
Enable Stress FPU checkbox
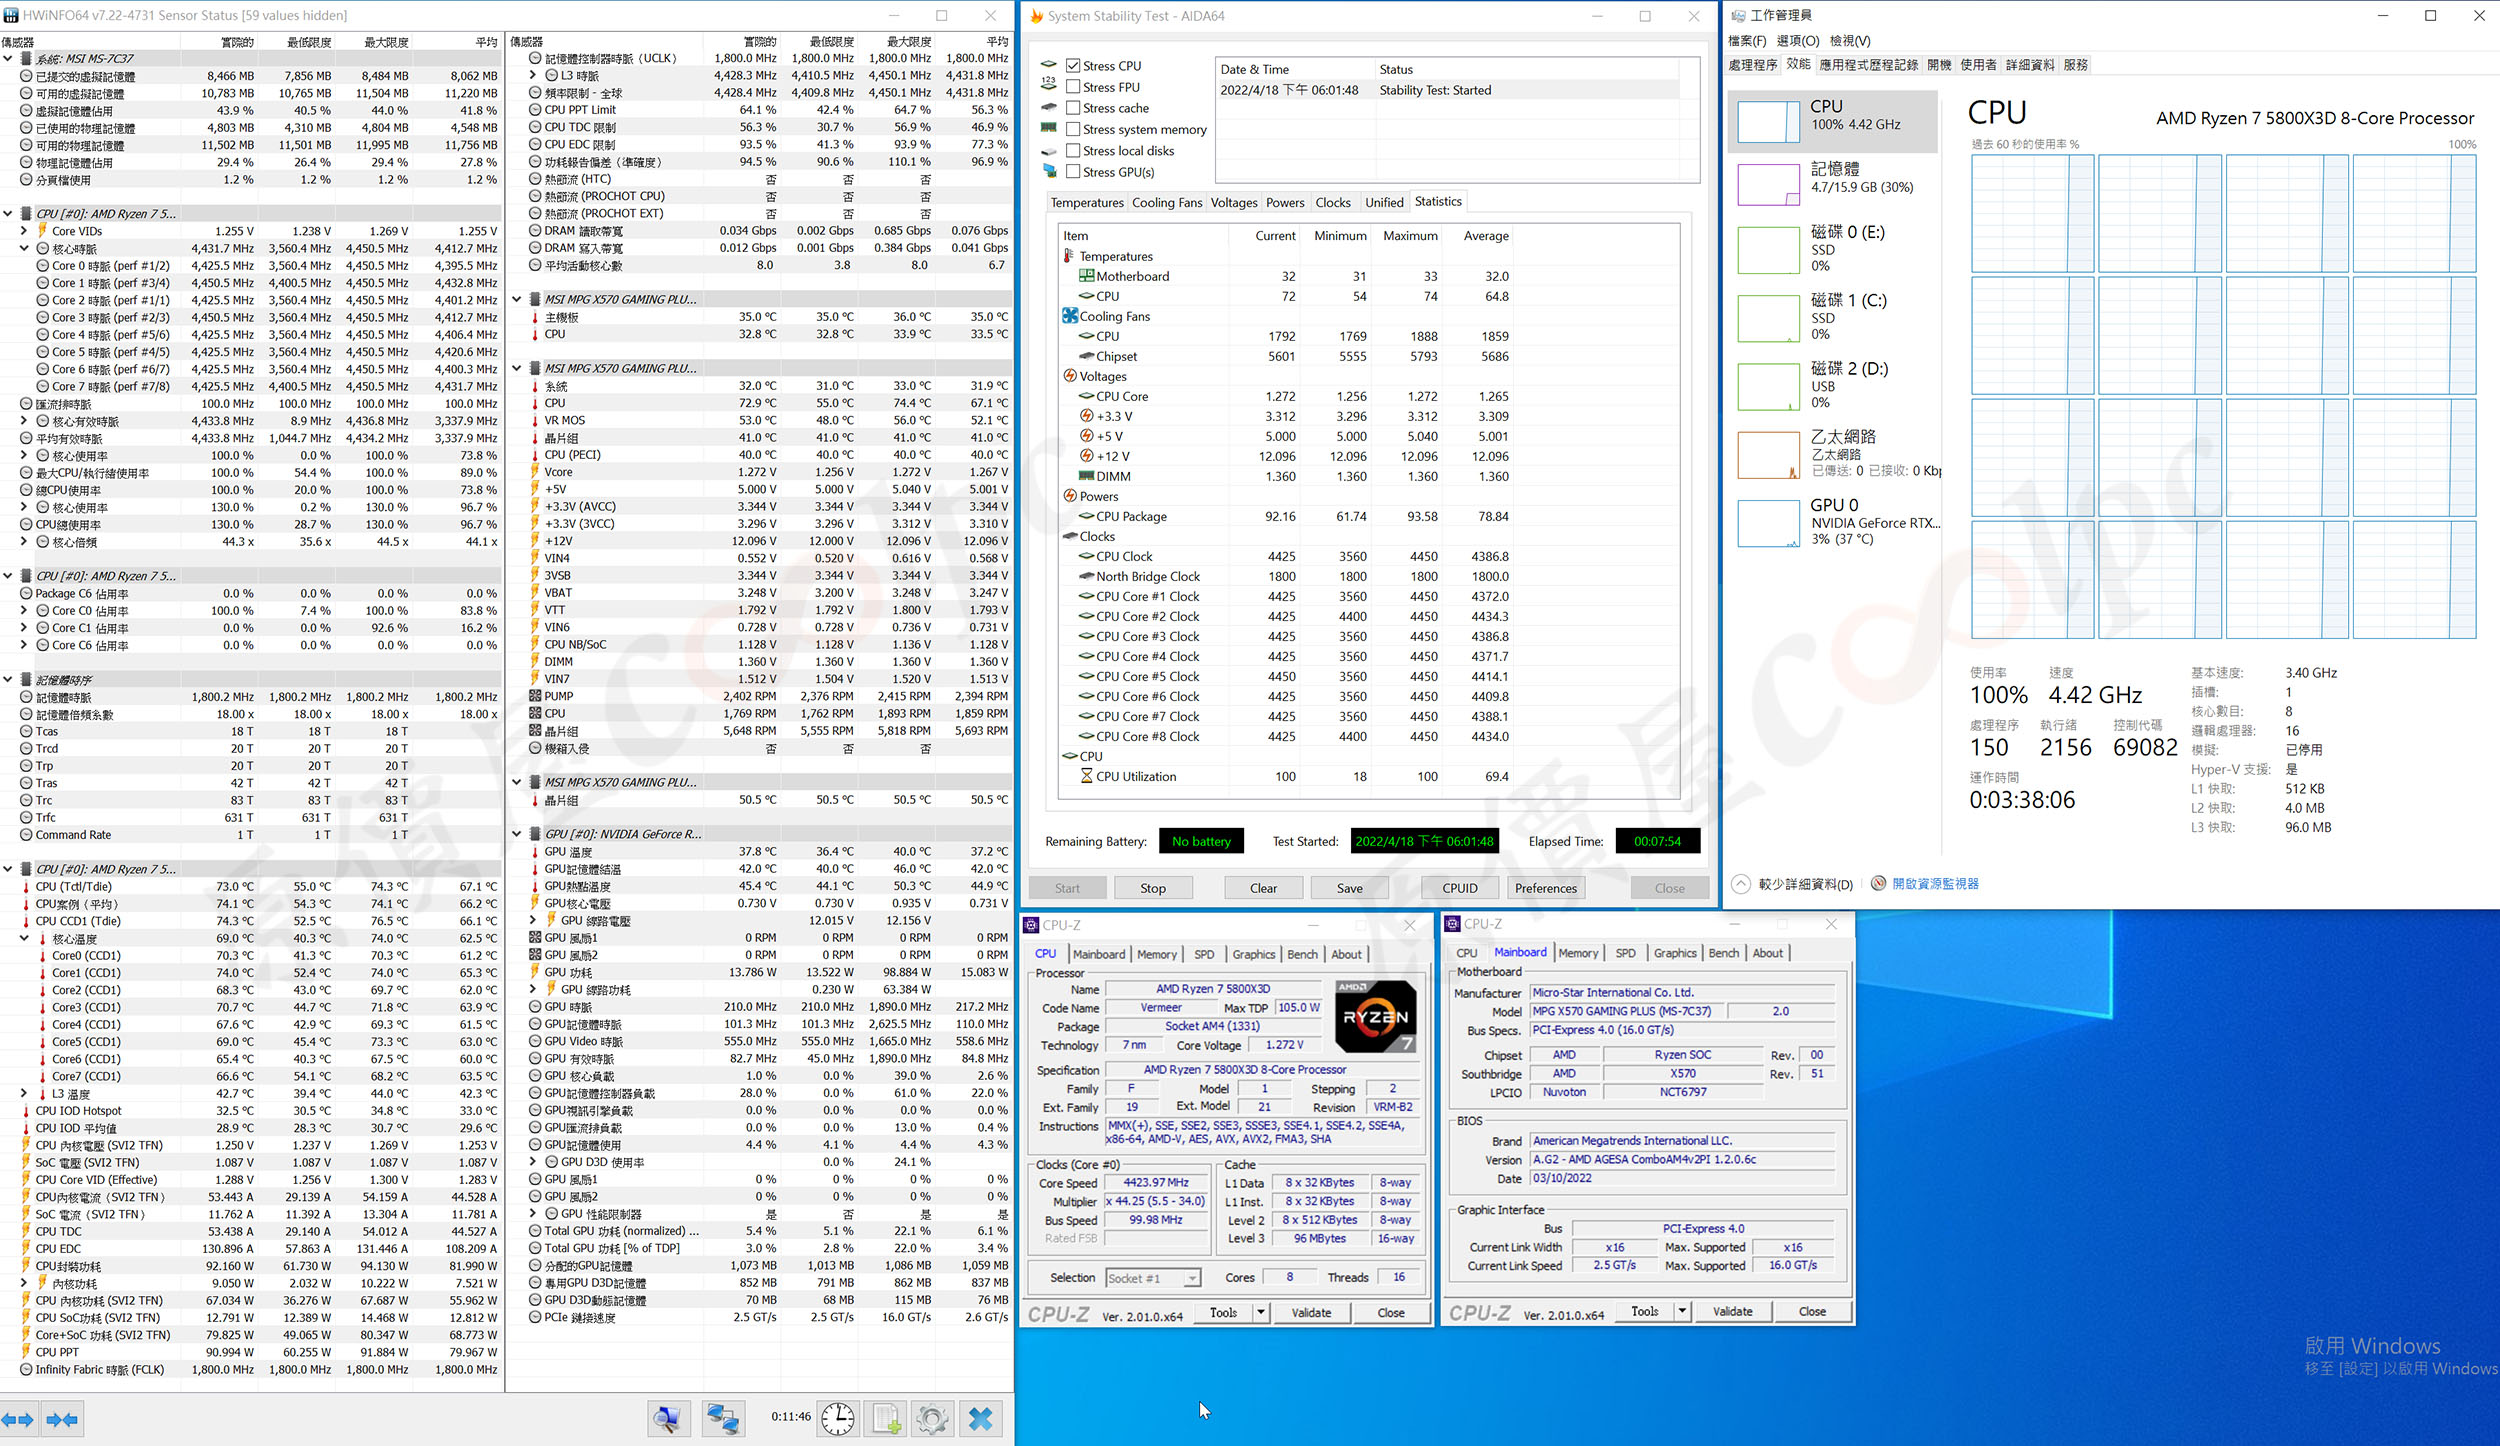(1073, 87)
